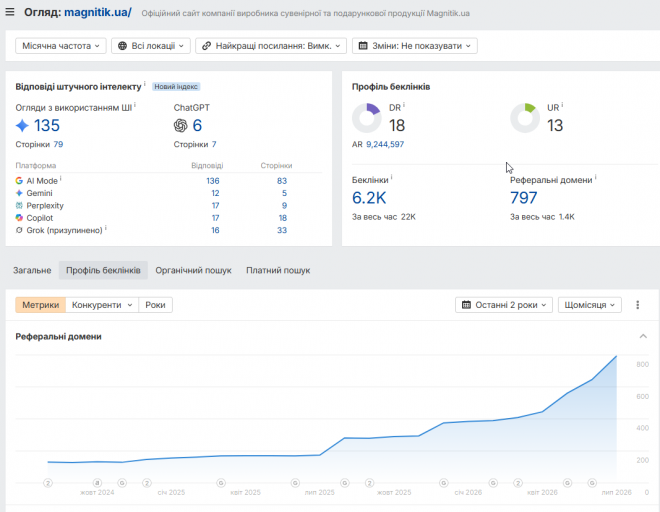This screenshot has height=512, width=660.
Task: Open the hamburger menu icon
Action: click(10, 12)
